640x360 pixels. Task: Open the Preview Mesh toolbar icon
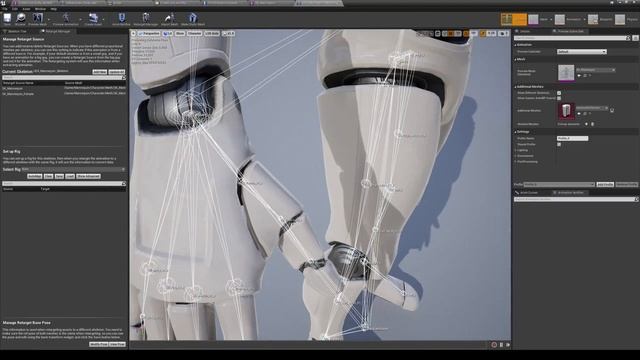coord(38,19)
